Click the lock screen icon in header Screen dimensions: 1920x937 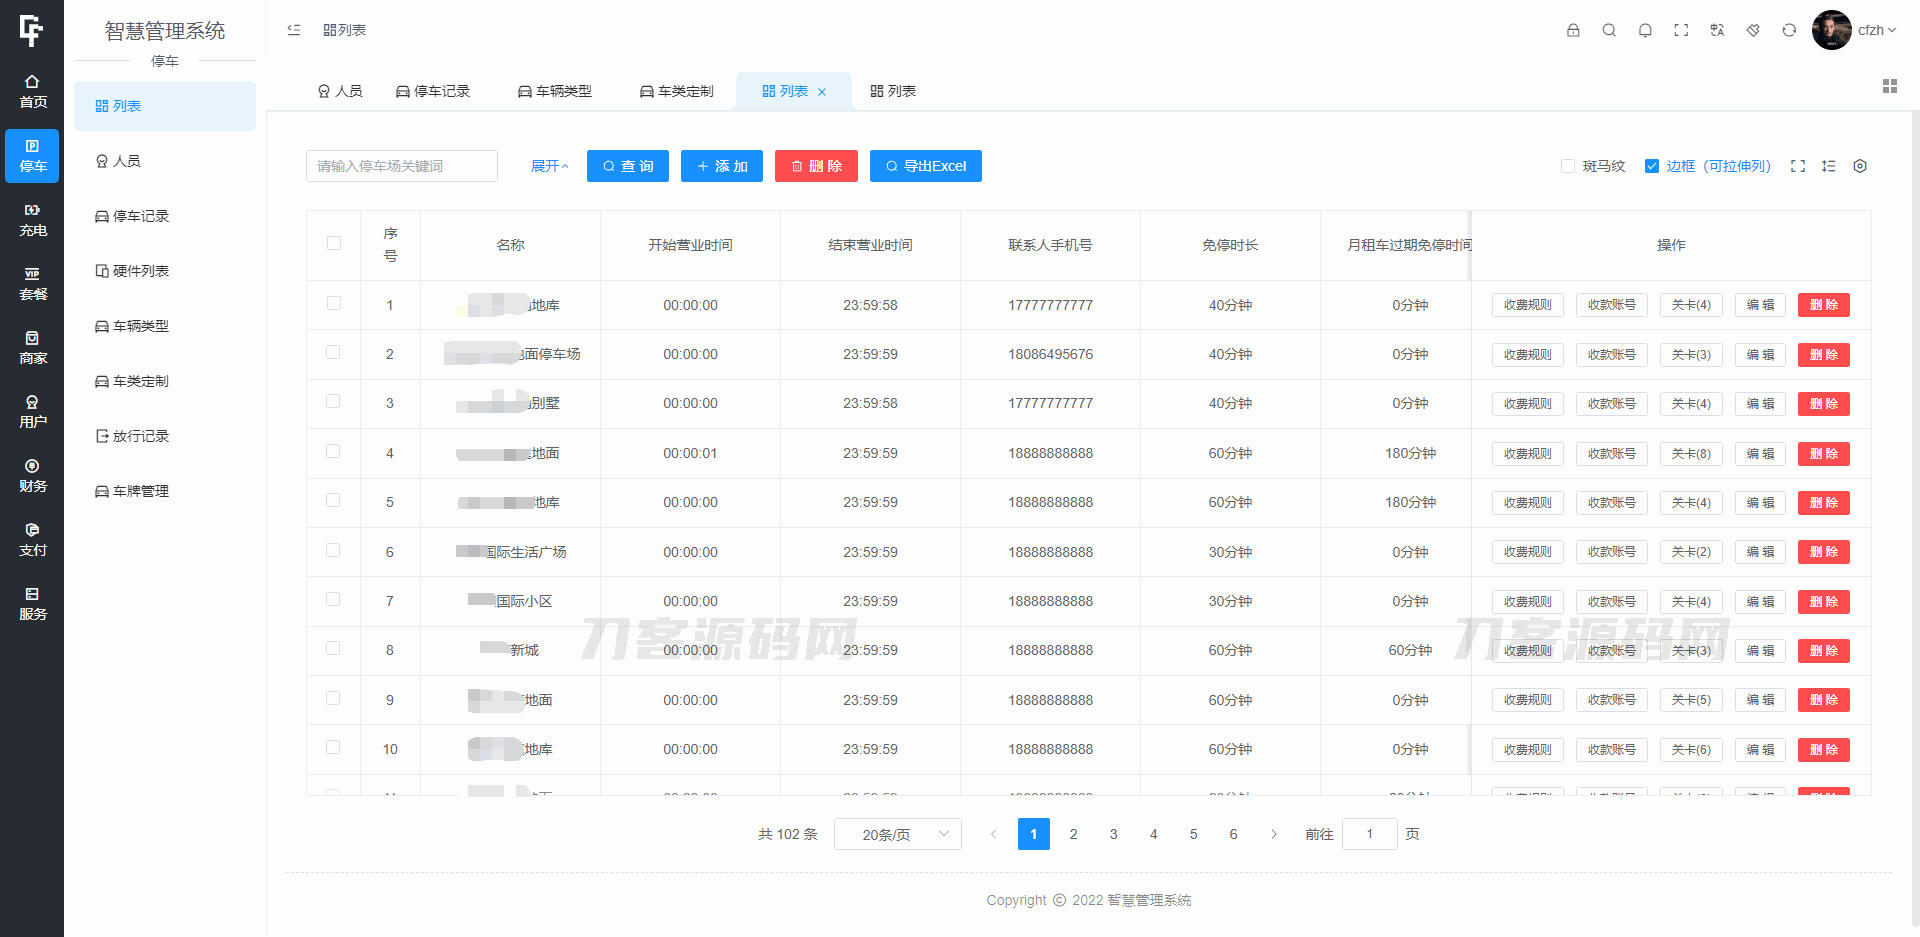(1573, 30)
